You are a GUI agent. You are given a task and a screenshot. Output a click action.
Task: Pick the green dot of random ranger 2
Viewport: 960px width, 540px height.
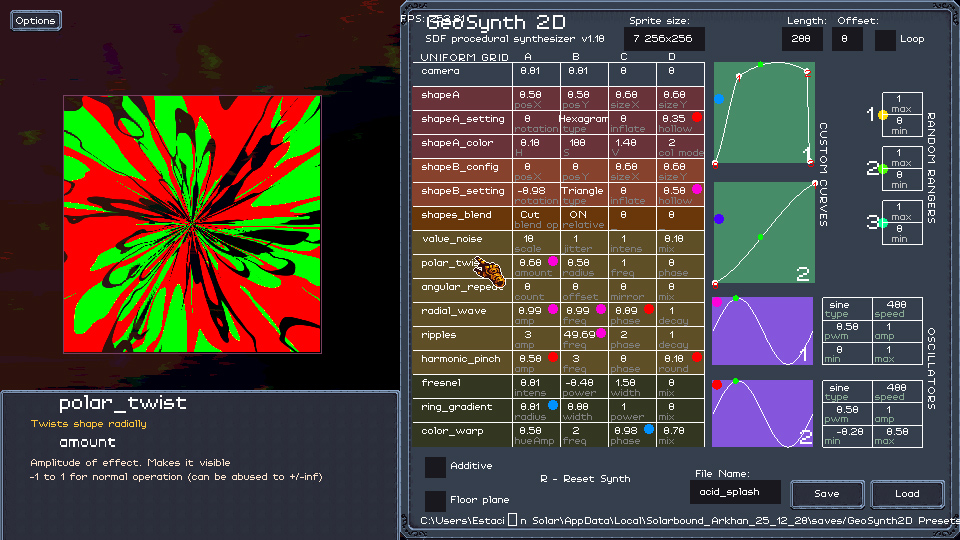click(x=883, y=169)
